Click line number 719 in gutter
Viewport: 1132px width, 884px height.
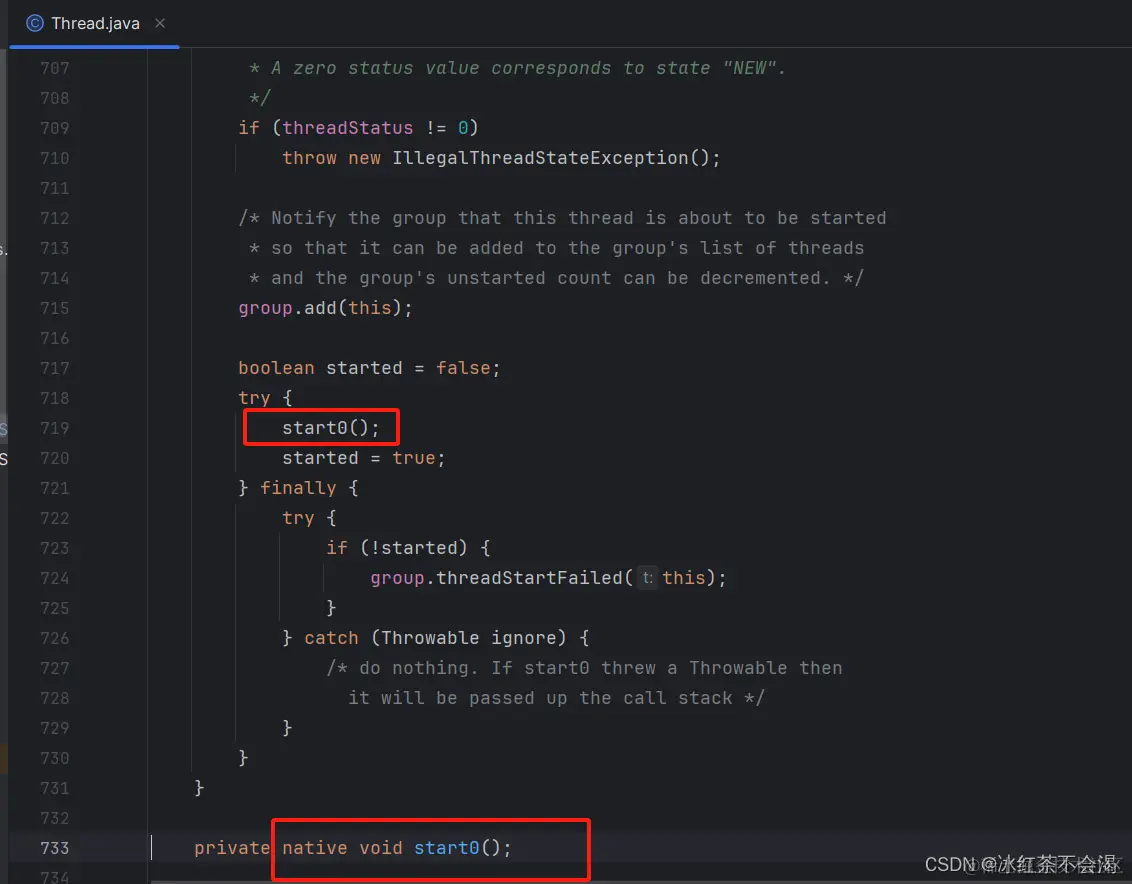pyautogui.click(x=55, y=428)
